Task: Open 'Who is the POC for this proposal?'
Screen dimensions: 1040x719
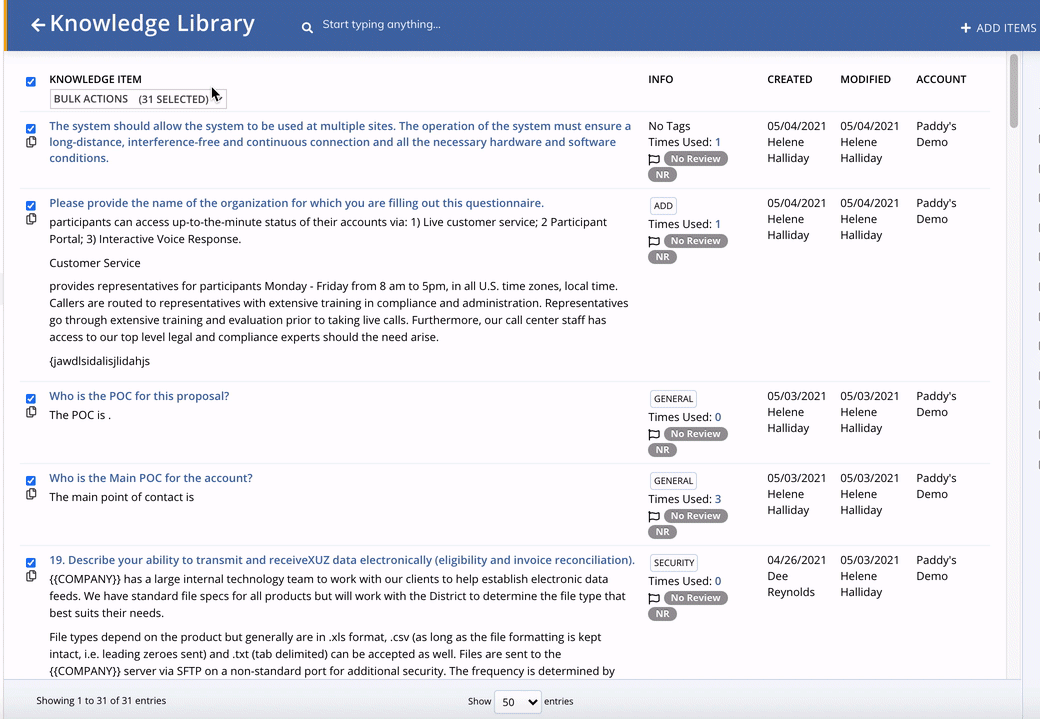Action: point(139,396)
